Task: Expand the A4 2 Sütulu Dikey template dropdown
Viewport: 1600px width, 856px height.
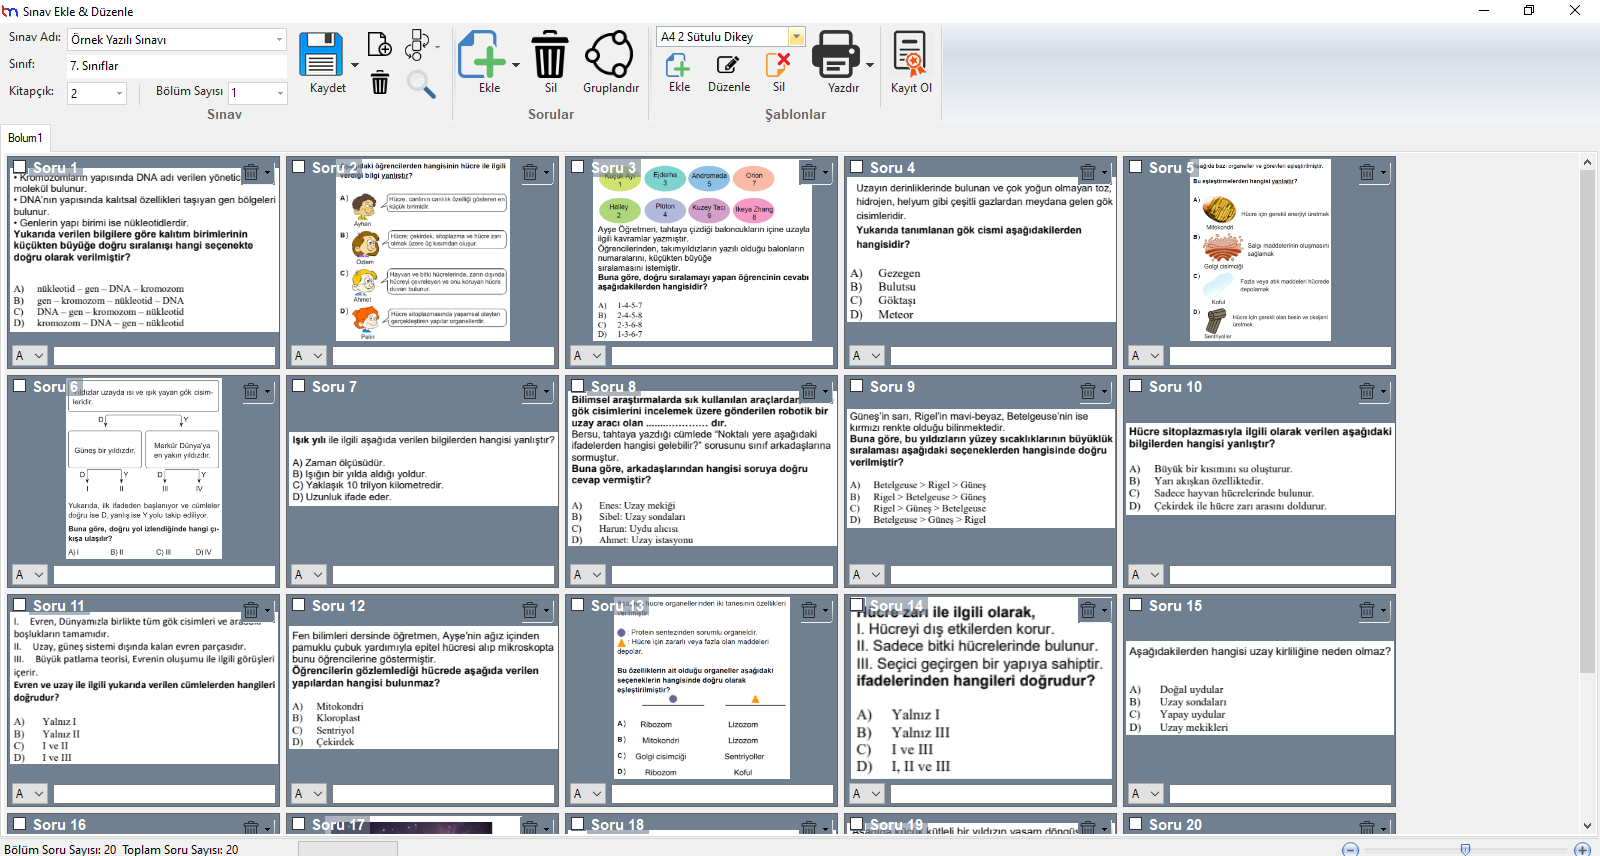Action: tap(797, 37)
